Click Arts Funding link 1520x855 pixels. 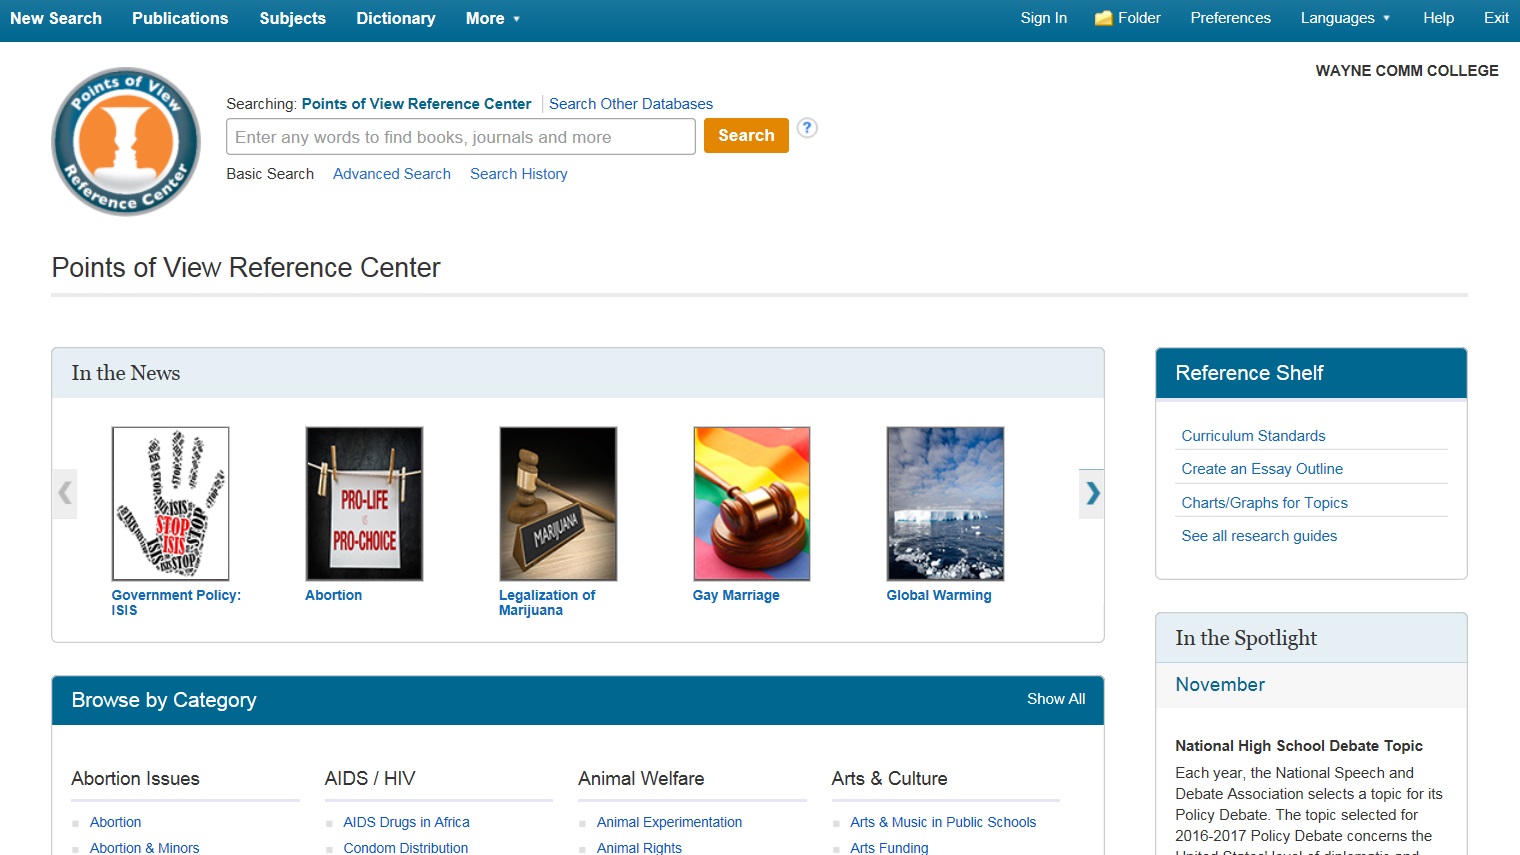(889, 847)
